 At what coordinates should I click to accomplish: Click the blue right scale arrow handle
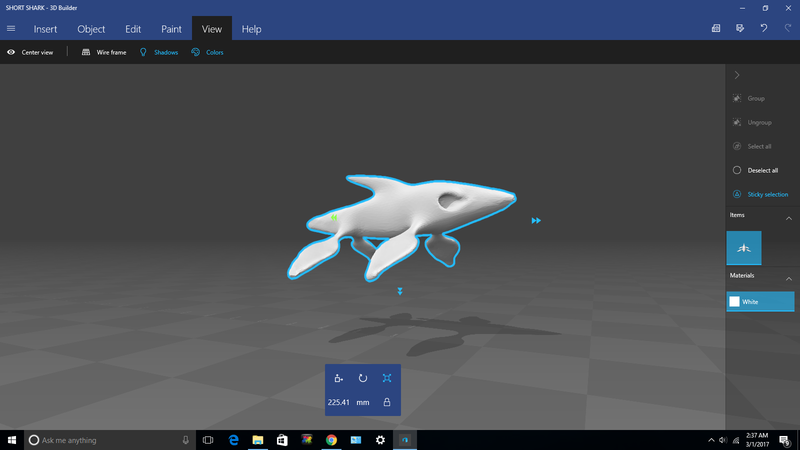pos(536,220)
